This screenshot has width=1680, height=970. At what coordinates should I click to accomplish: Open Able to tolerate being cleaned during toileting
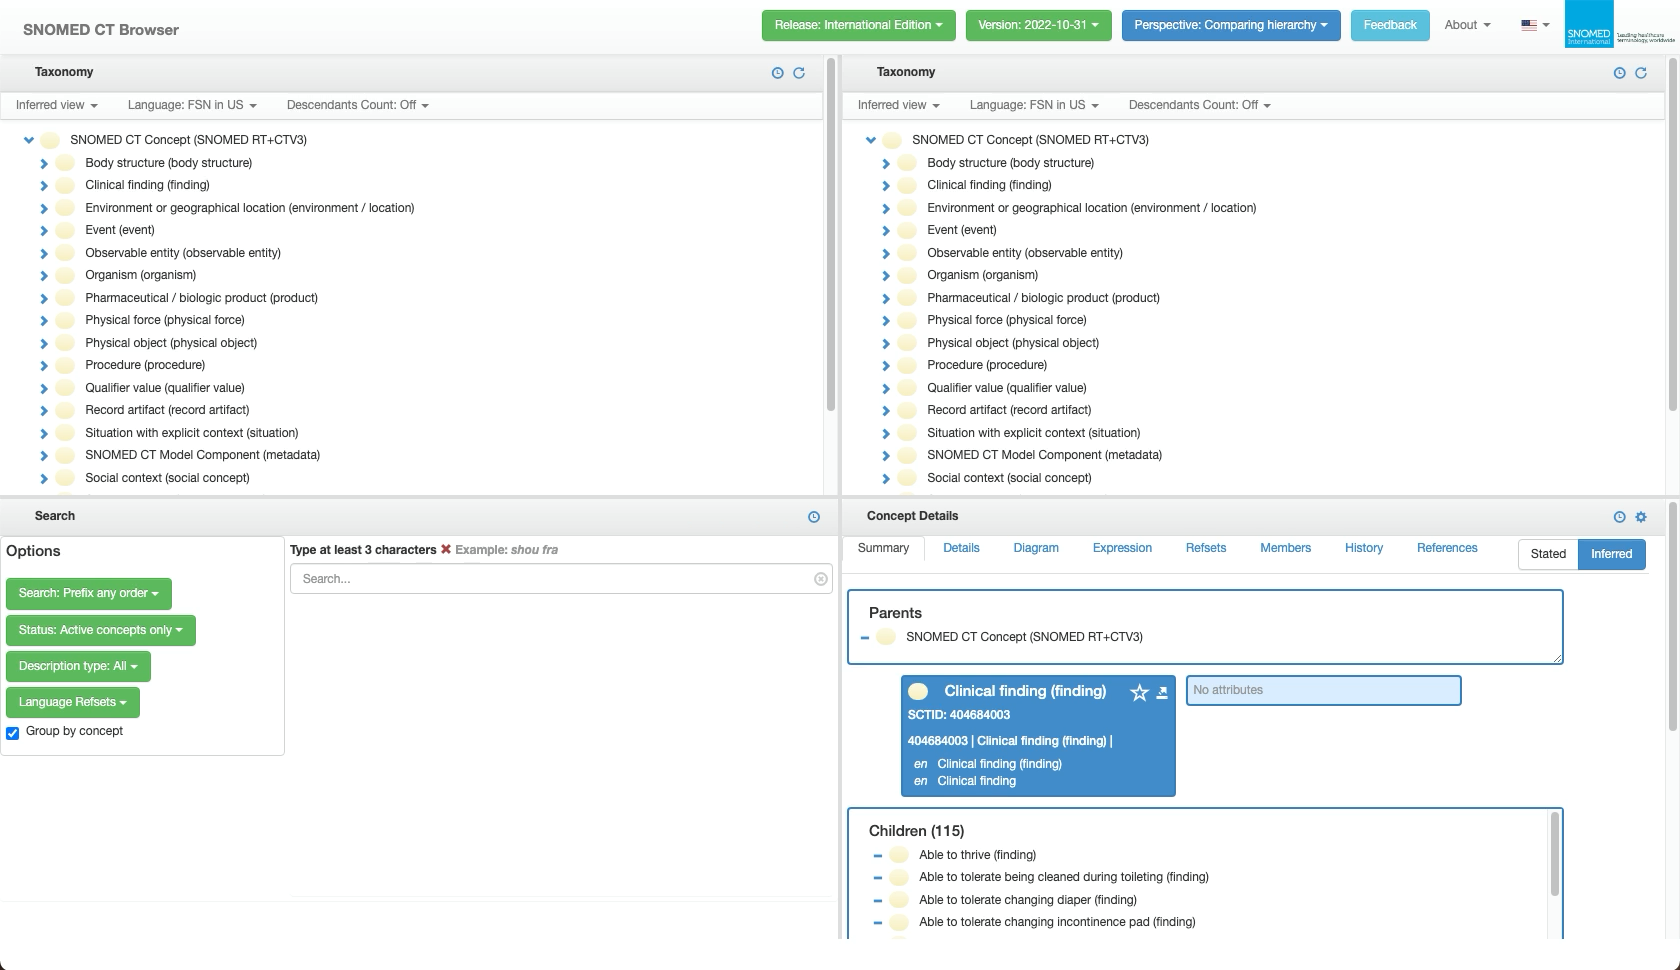(x=1063, y=877)
